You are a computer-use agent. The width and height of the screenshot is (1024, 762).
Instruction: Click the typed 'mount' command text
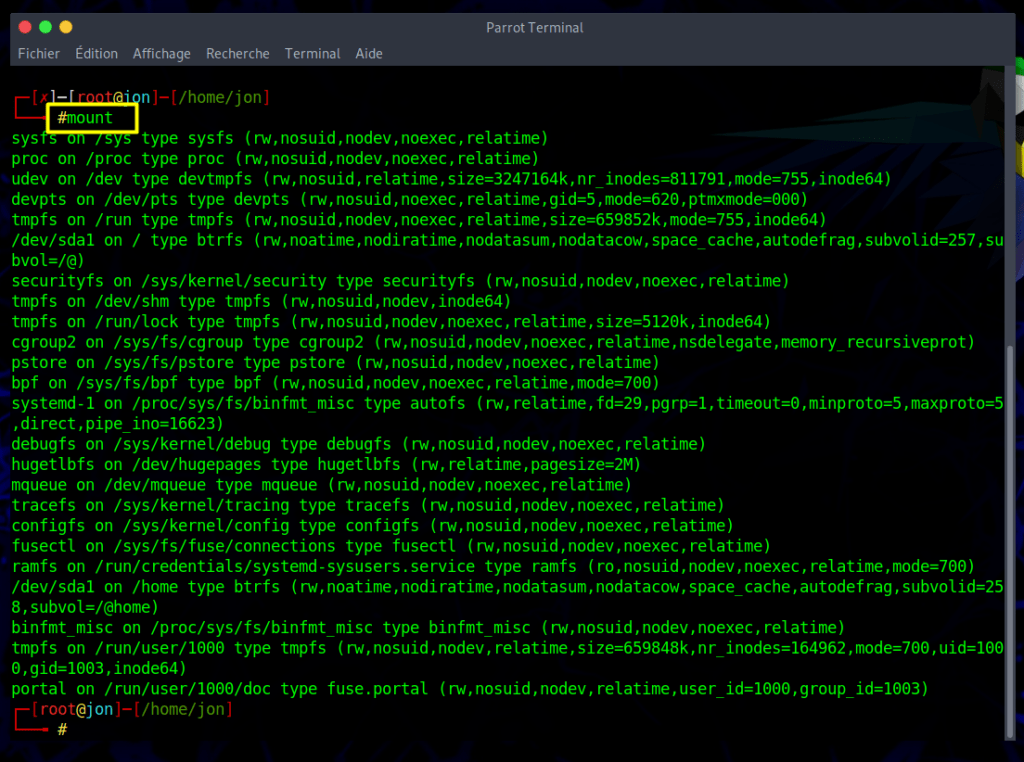coord(89,118)
